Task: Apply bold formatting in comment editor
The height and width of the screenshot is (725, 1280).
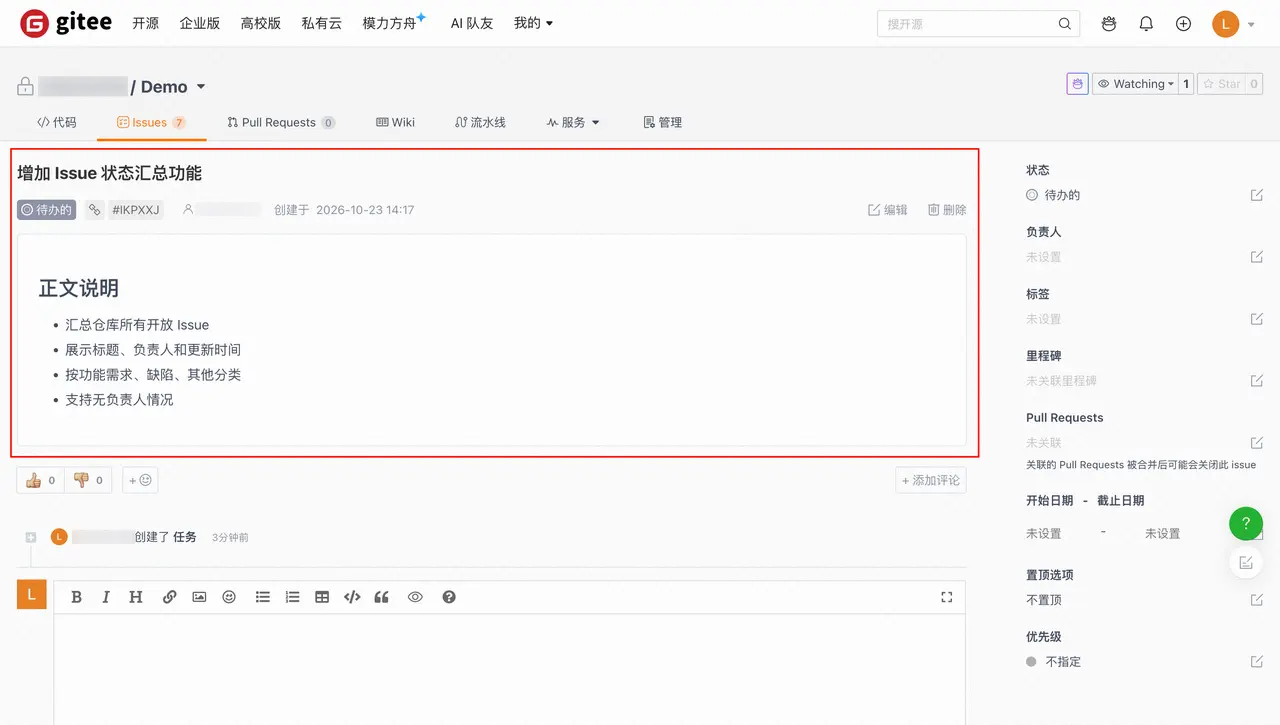Action: coord(76,597)
